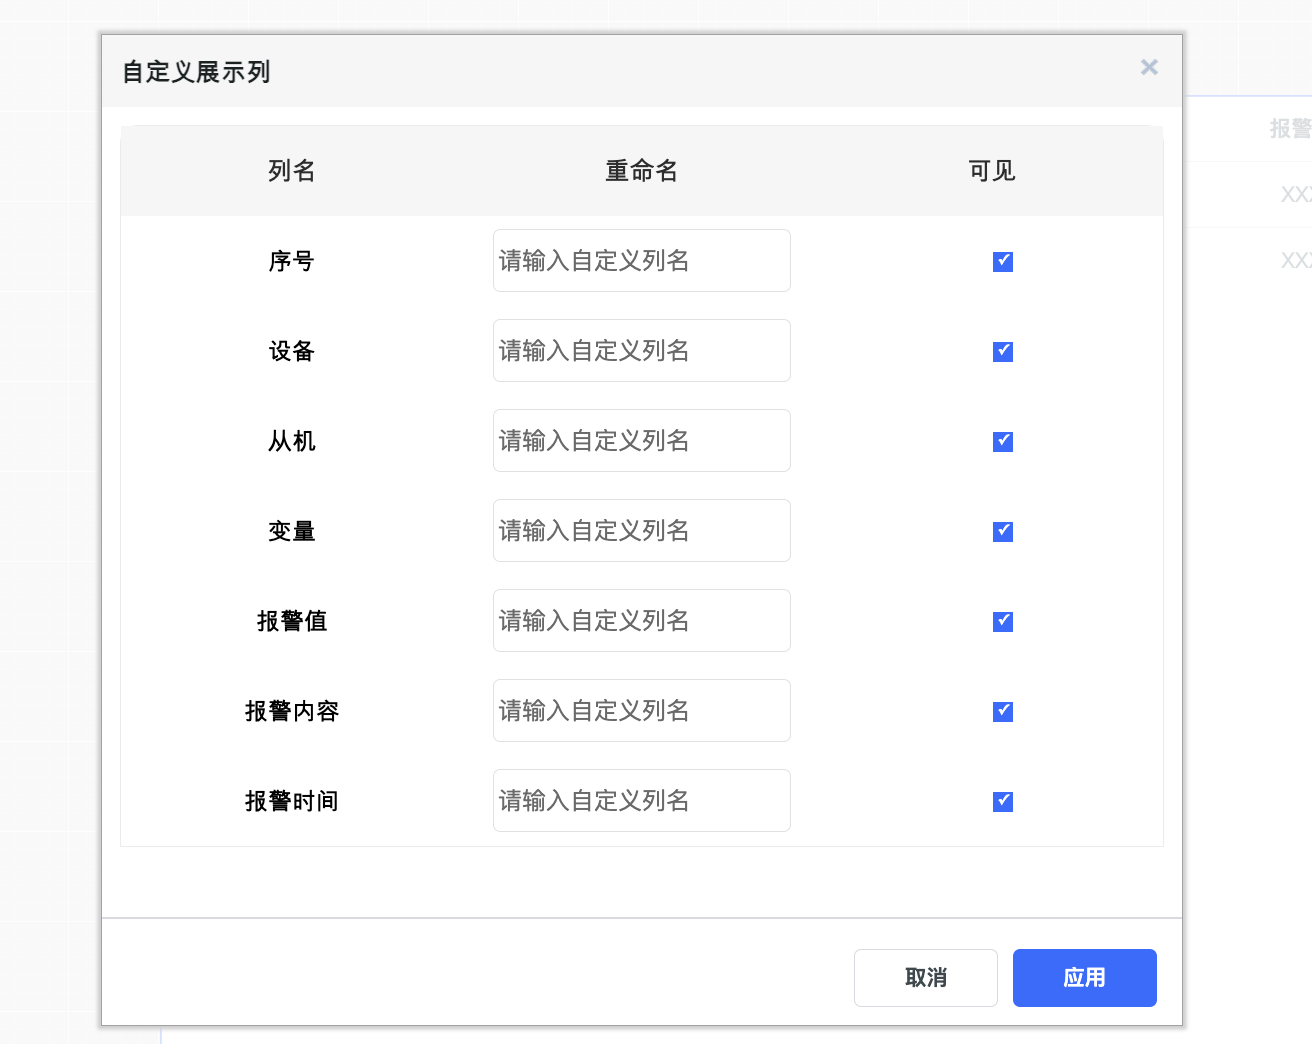Focus the rename field for 设备
The image size is (1312, 1044).
pos(642,351)
